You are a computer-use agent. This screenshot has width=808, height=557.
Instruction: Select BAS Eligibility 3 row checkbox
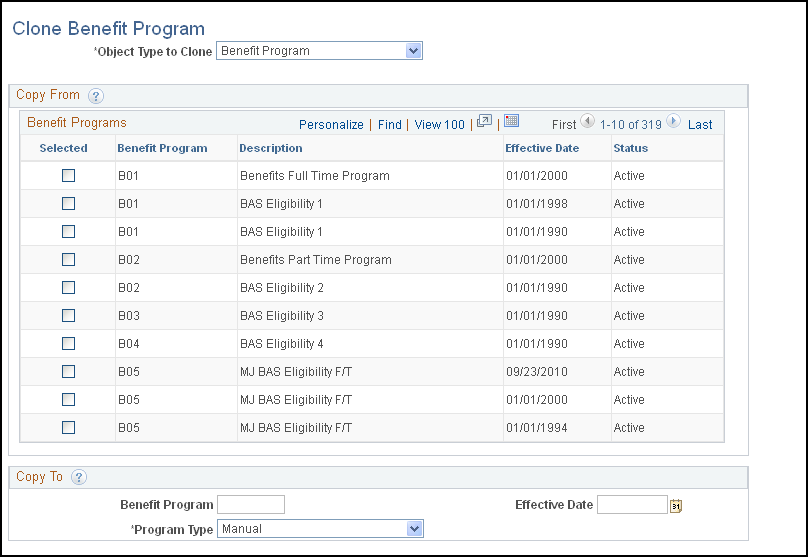pyautogui.click(x=69, y=316)
